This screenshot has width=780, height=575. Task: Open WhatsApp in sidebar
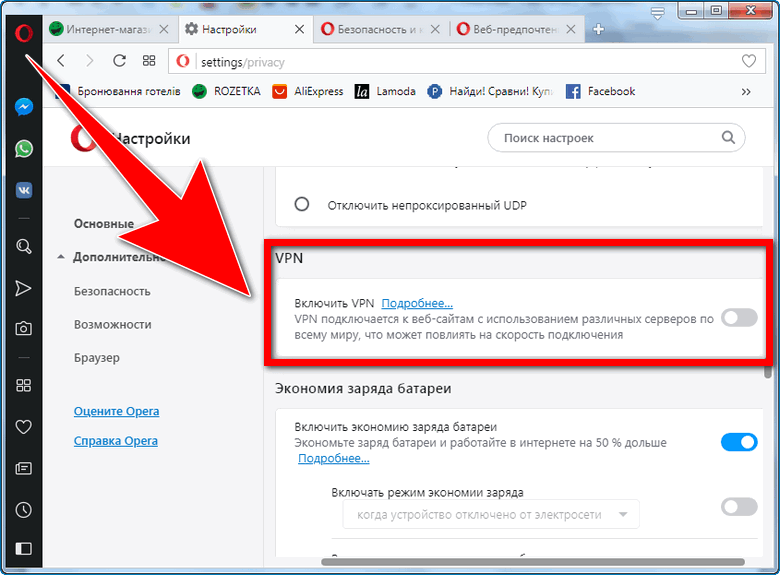(23, 149)
